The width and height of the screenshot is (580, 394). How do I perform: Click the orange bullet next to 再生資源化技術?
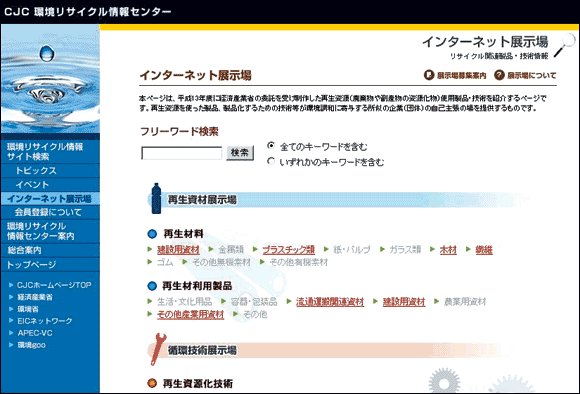coord(152,383)
